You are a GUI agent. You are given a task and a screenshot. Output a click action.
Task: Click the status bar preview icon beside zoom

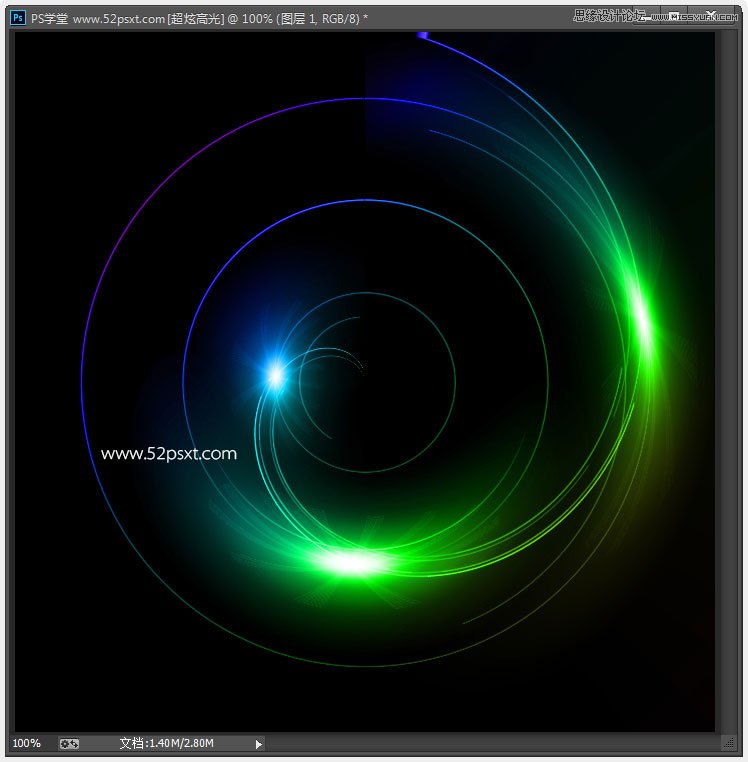point(69,743)
